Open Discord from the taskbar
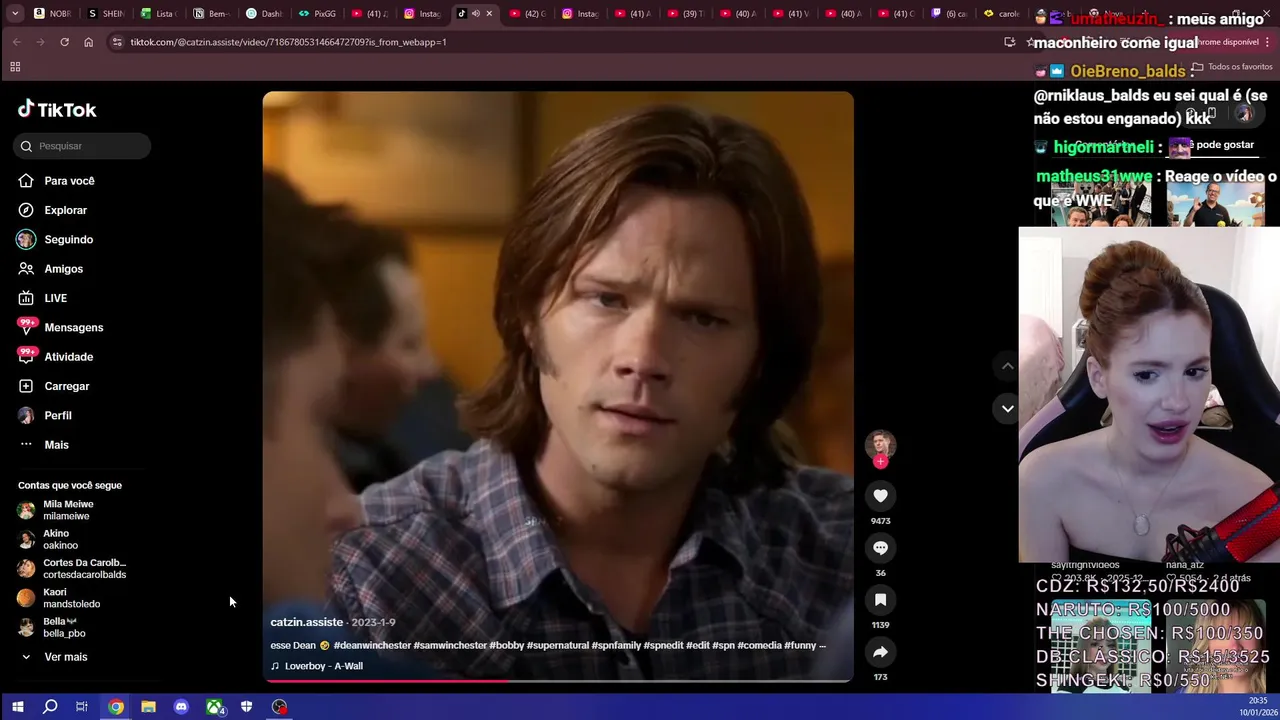1280x720 pixels. (x=181, y=707)
